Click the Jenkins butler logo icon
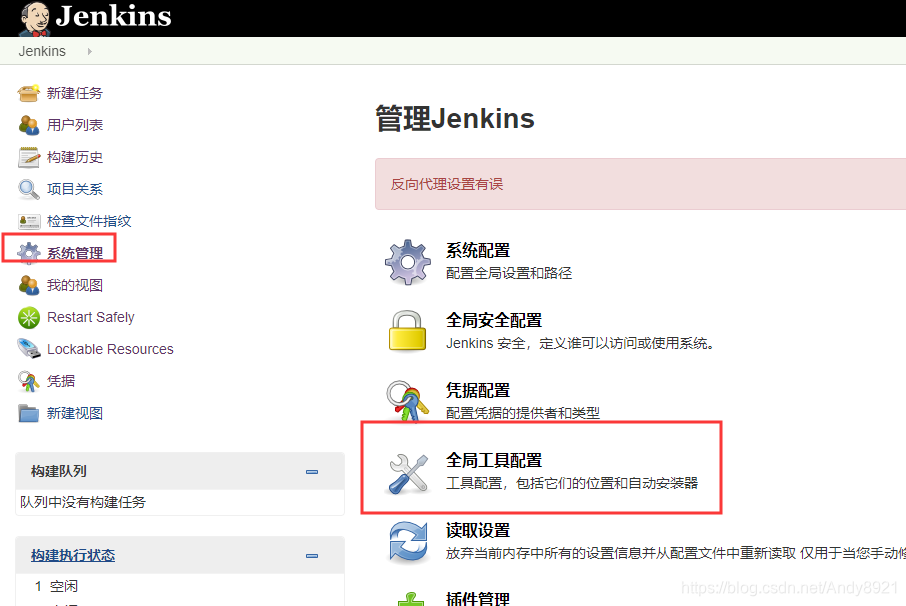This screenshot has height=606, width=906. point(34,18)
